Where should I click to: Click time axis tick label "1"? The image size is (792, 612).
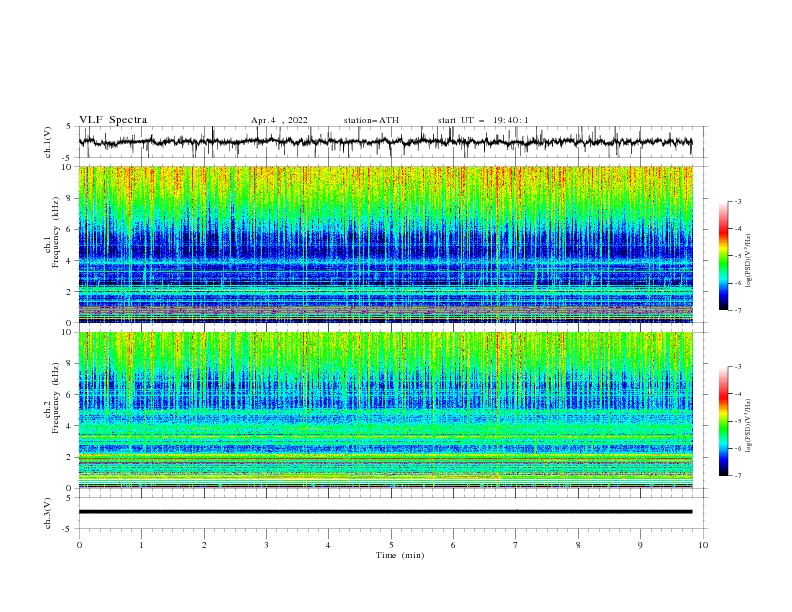[x=141, y=545]
